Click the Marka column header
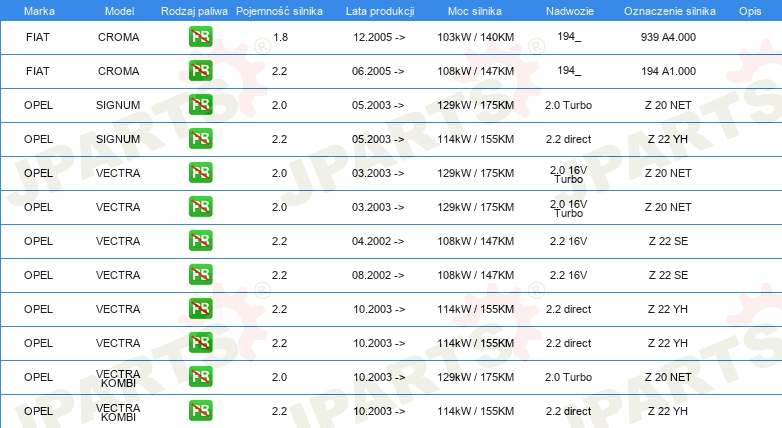Viewport: 782px width, 428px height. click(x=39, y=11)
